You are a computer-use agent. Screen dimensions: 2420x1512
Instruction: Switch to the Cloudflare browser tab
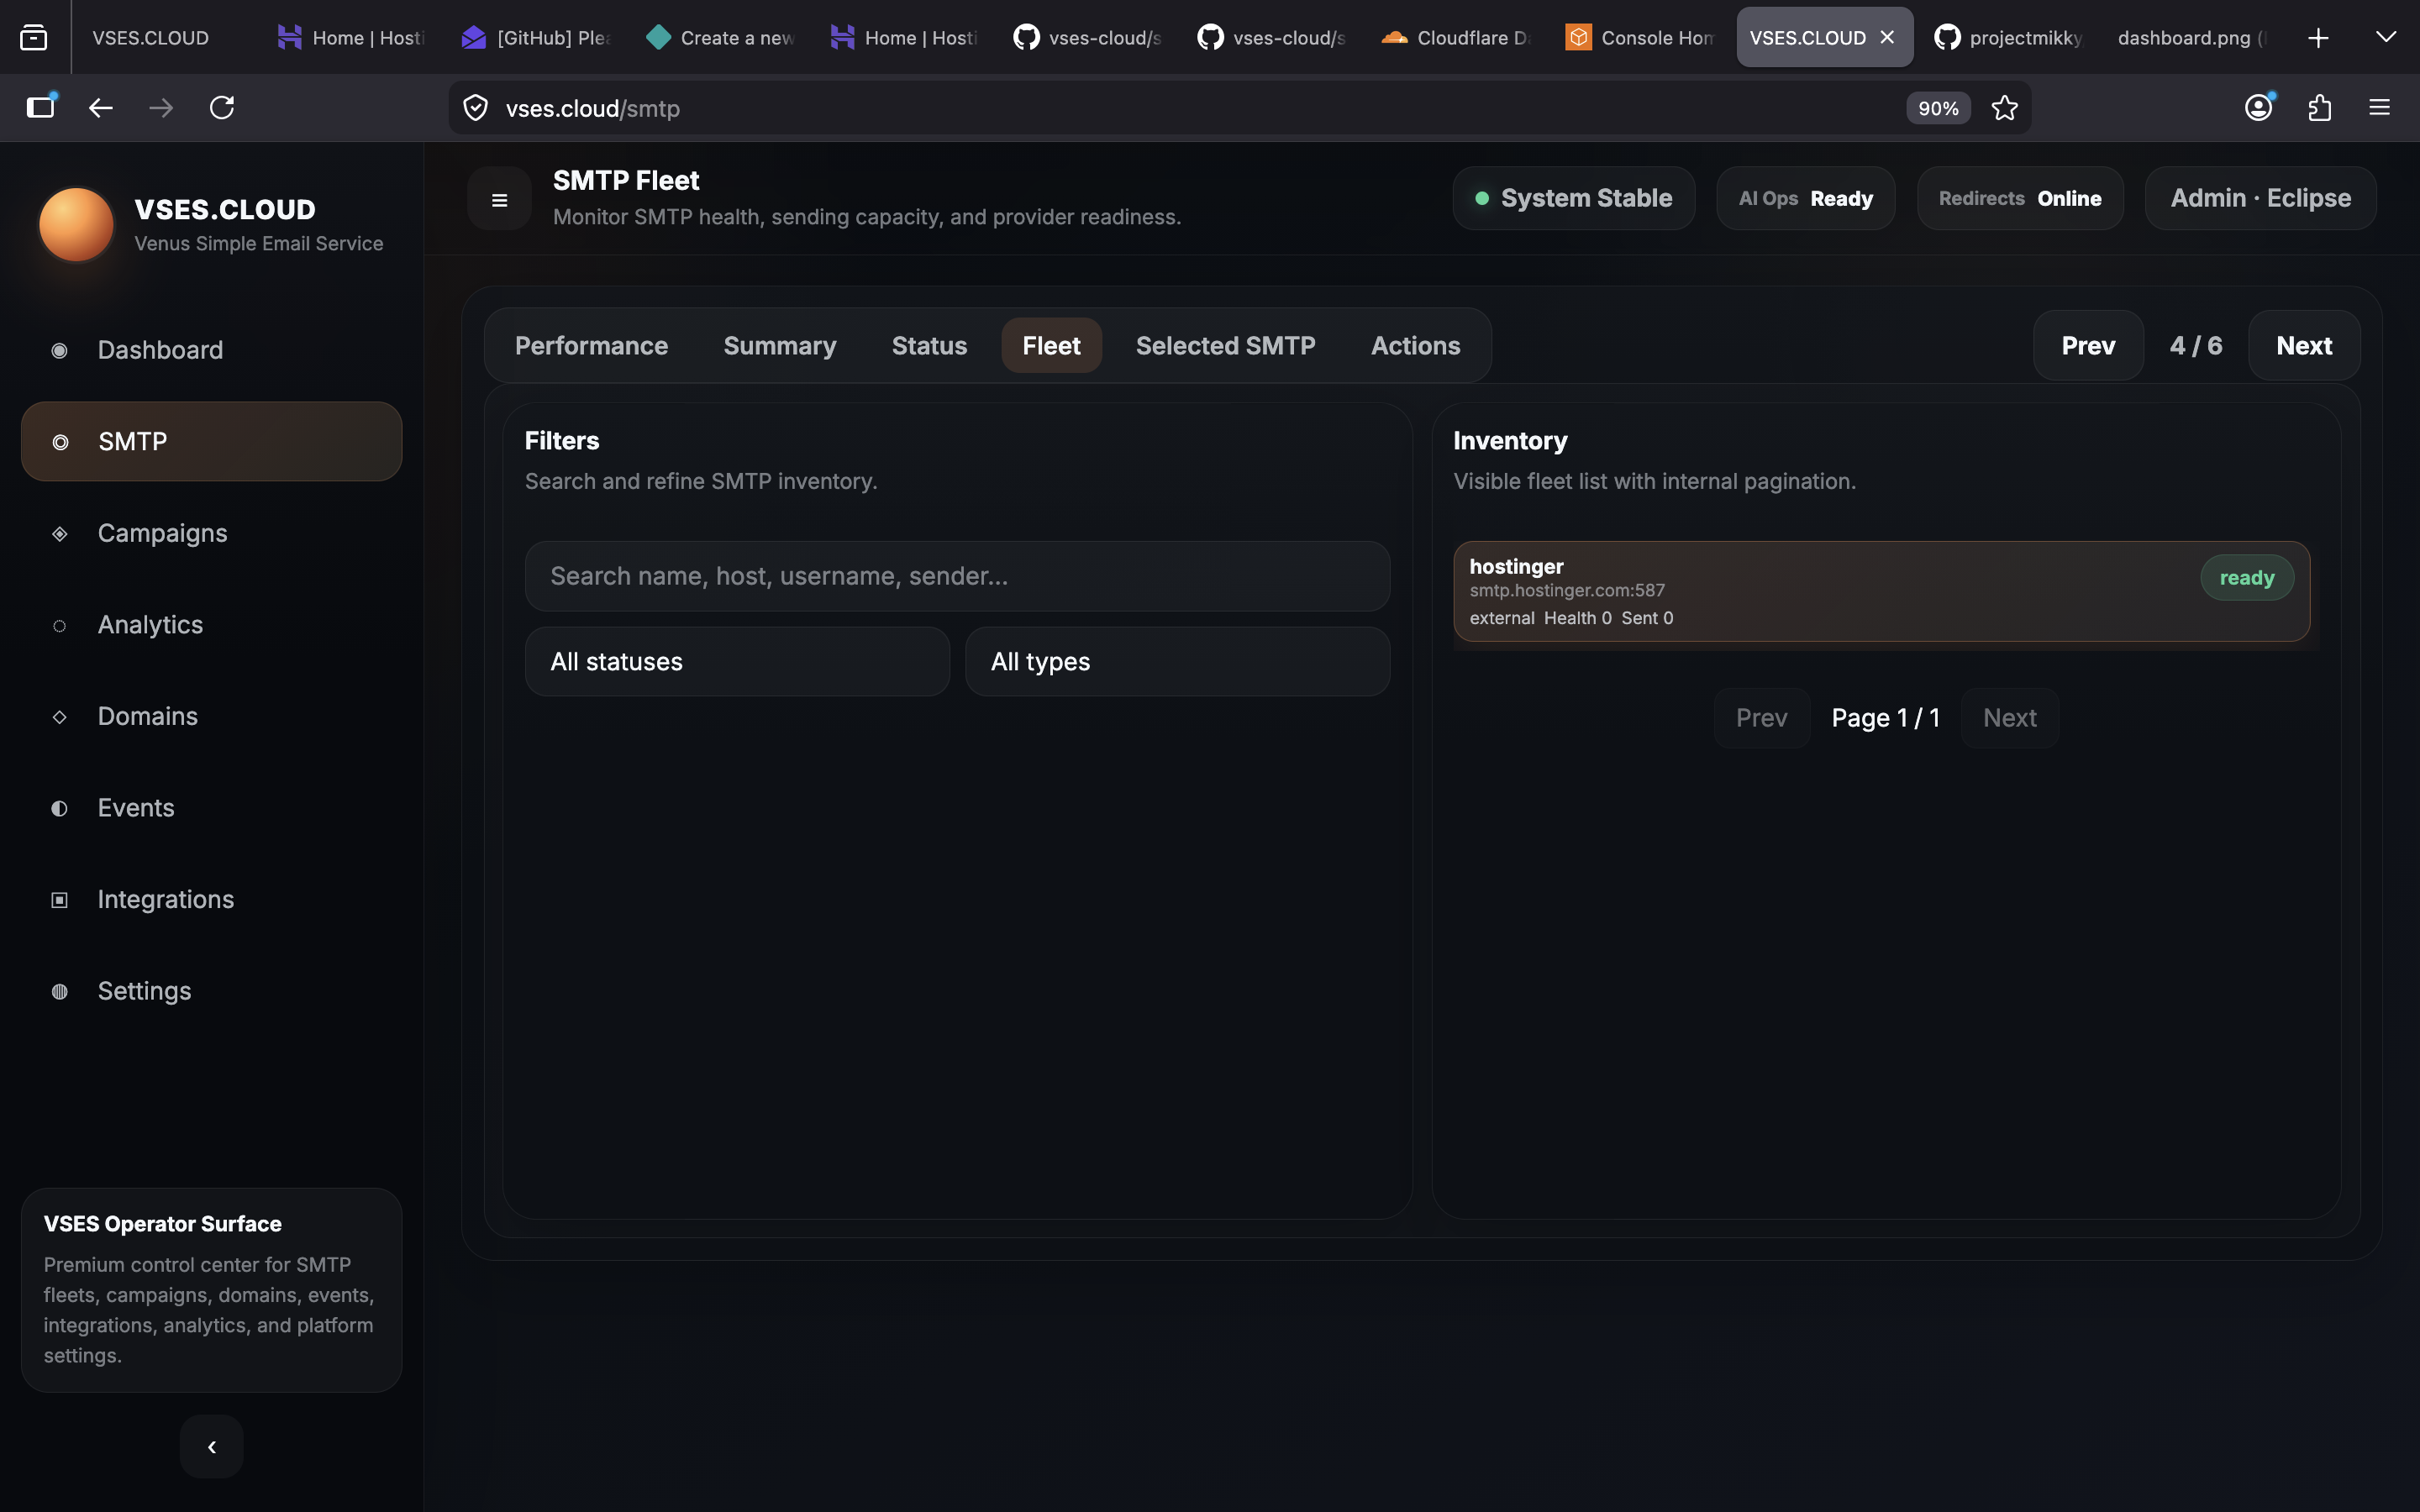point(1456,38)
